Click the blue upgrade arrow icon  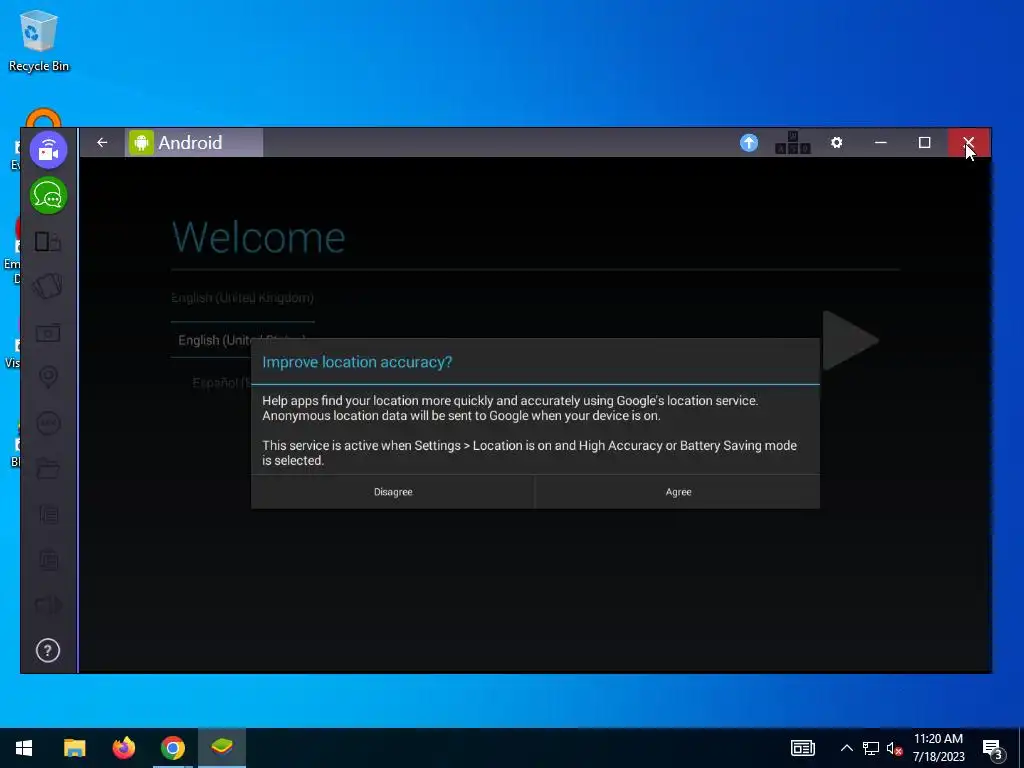(749, 142)
